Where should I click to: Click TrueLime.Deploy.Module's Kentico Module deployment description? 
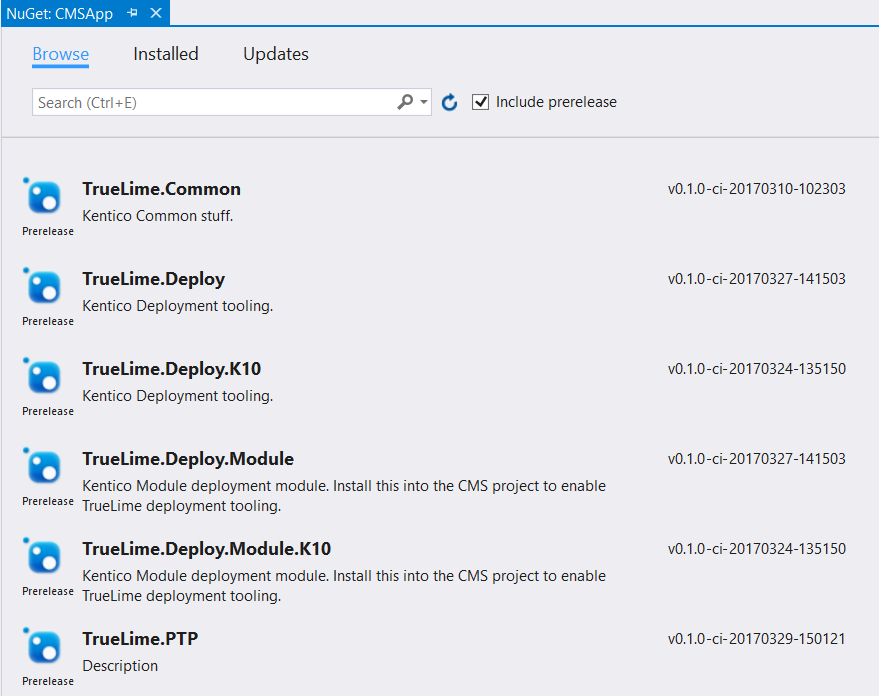click(x=344, y=495)
